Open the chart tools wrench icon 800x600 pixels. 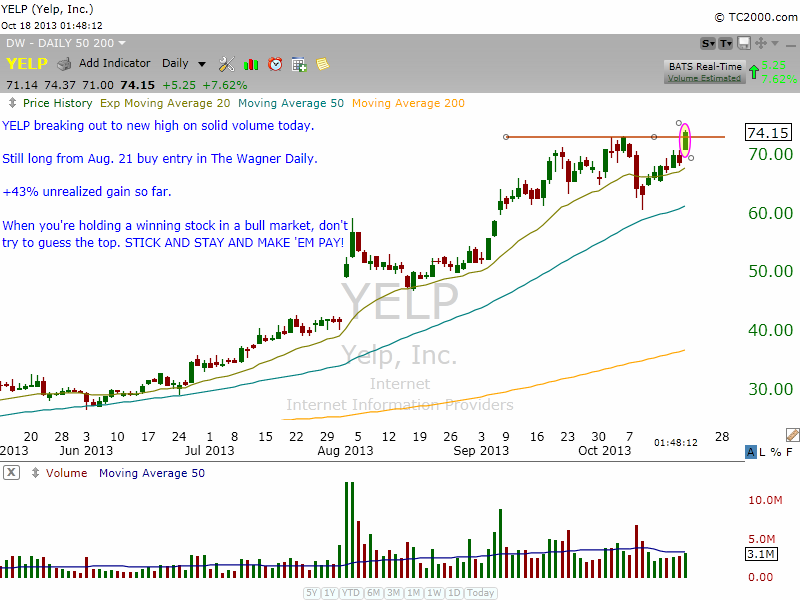tap(227, 64)
